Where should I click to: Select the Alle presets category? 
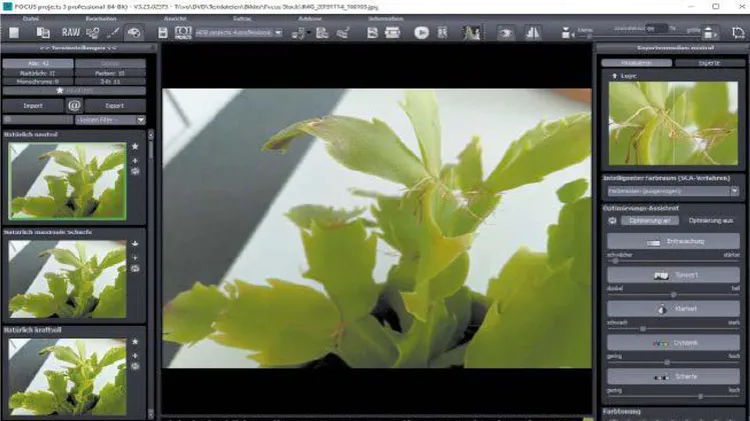(x=38, y=64)
